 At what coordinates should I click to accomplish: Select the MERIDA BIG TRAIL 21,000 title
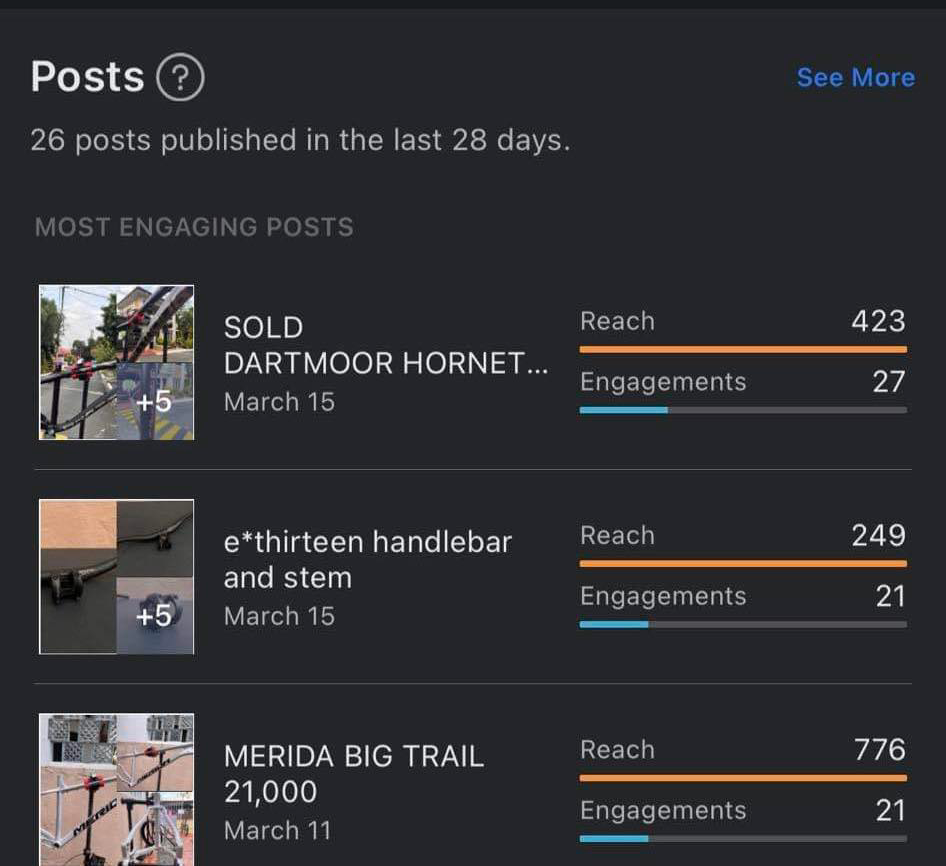tap(353, 773)
